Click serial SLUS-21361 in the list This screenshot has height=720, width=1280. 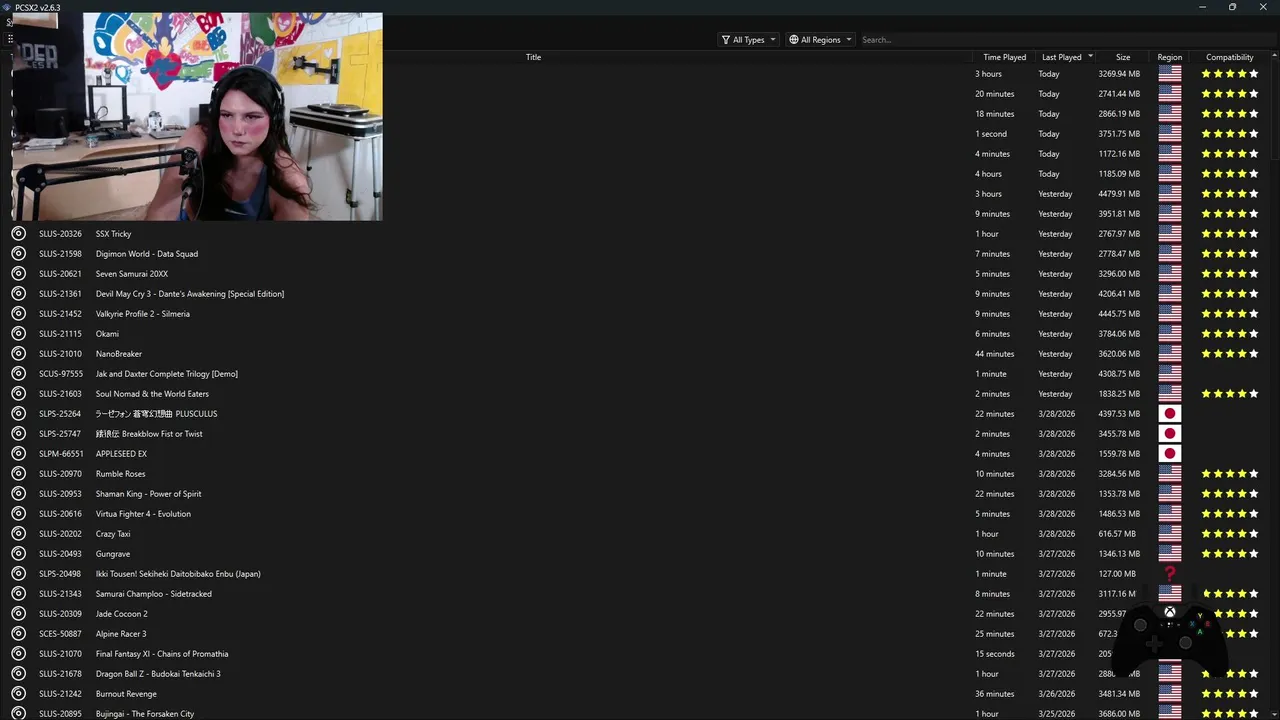click(60, 294)
